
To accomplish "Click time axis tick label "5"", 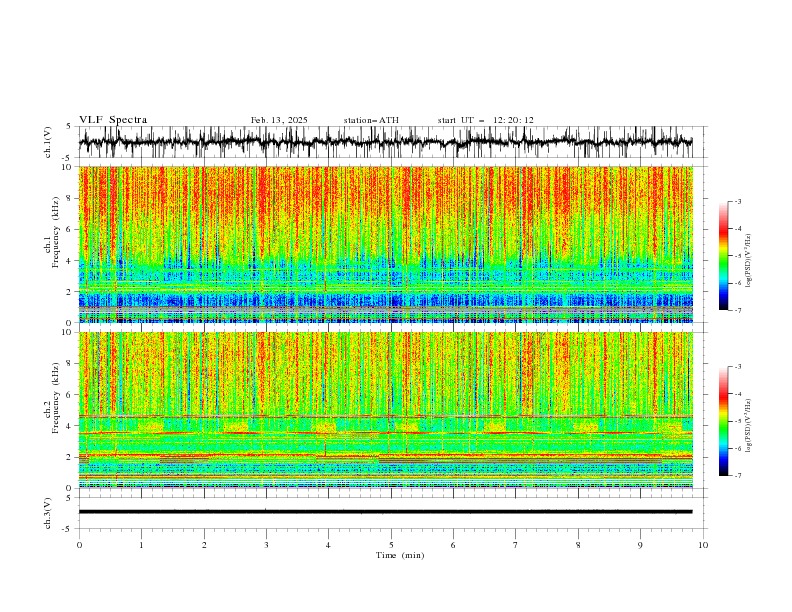I will click(391, 545).
